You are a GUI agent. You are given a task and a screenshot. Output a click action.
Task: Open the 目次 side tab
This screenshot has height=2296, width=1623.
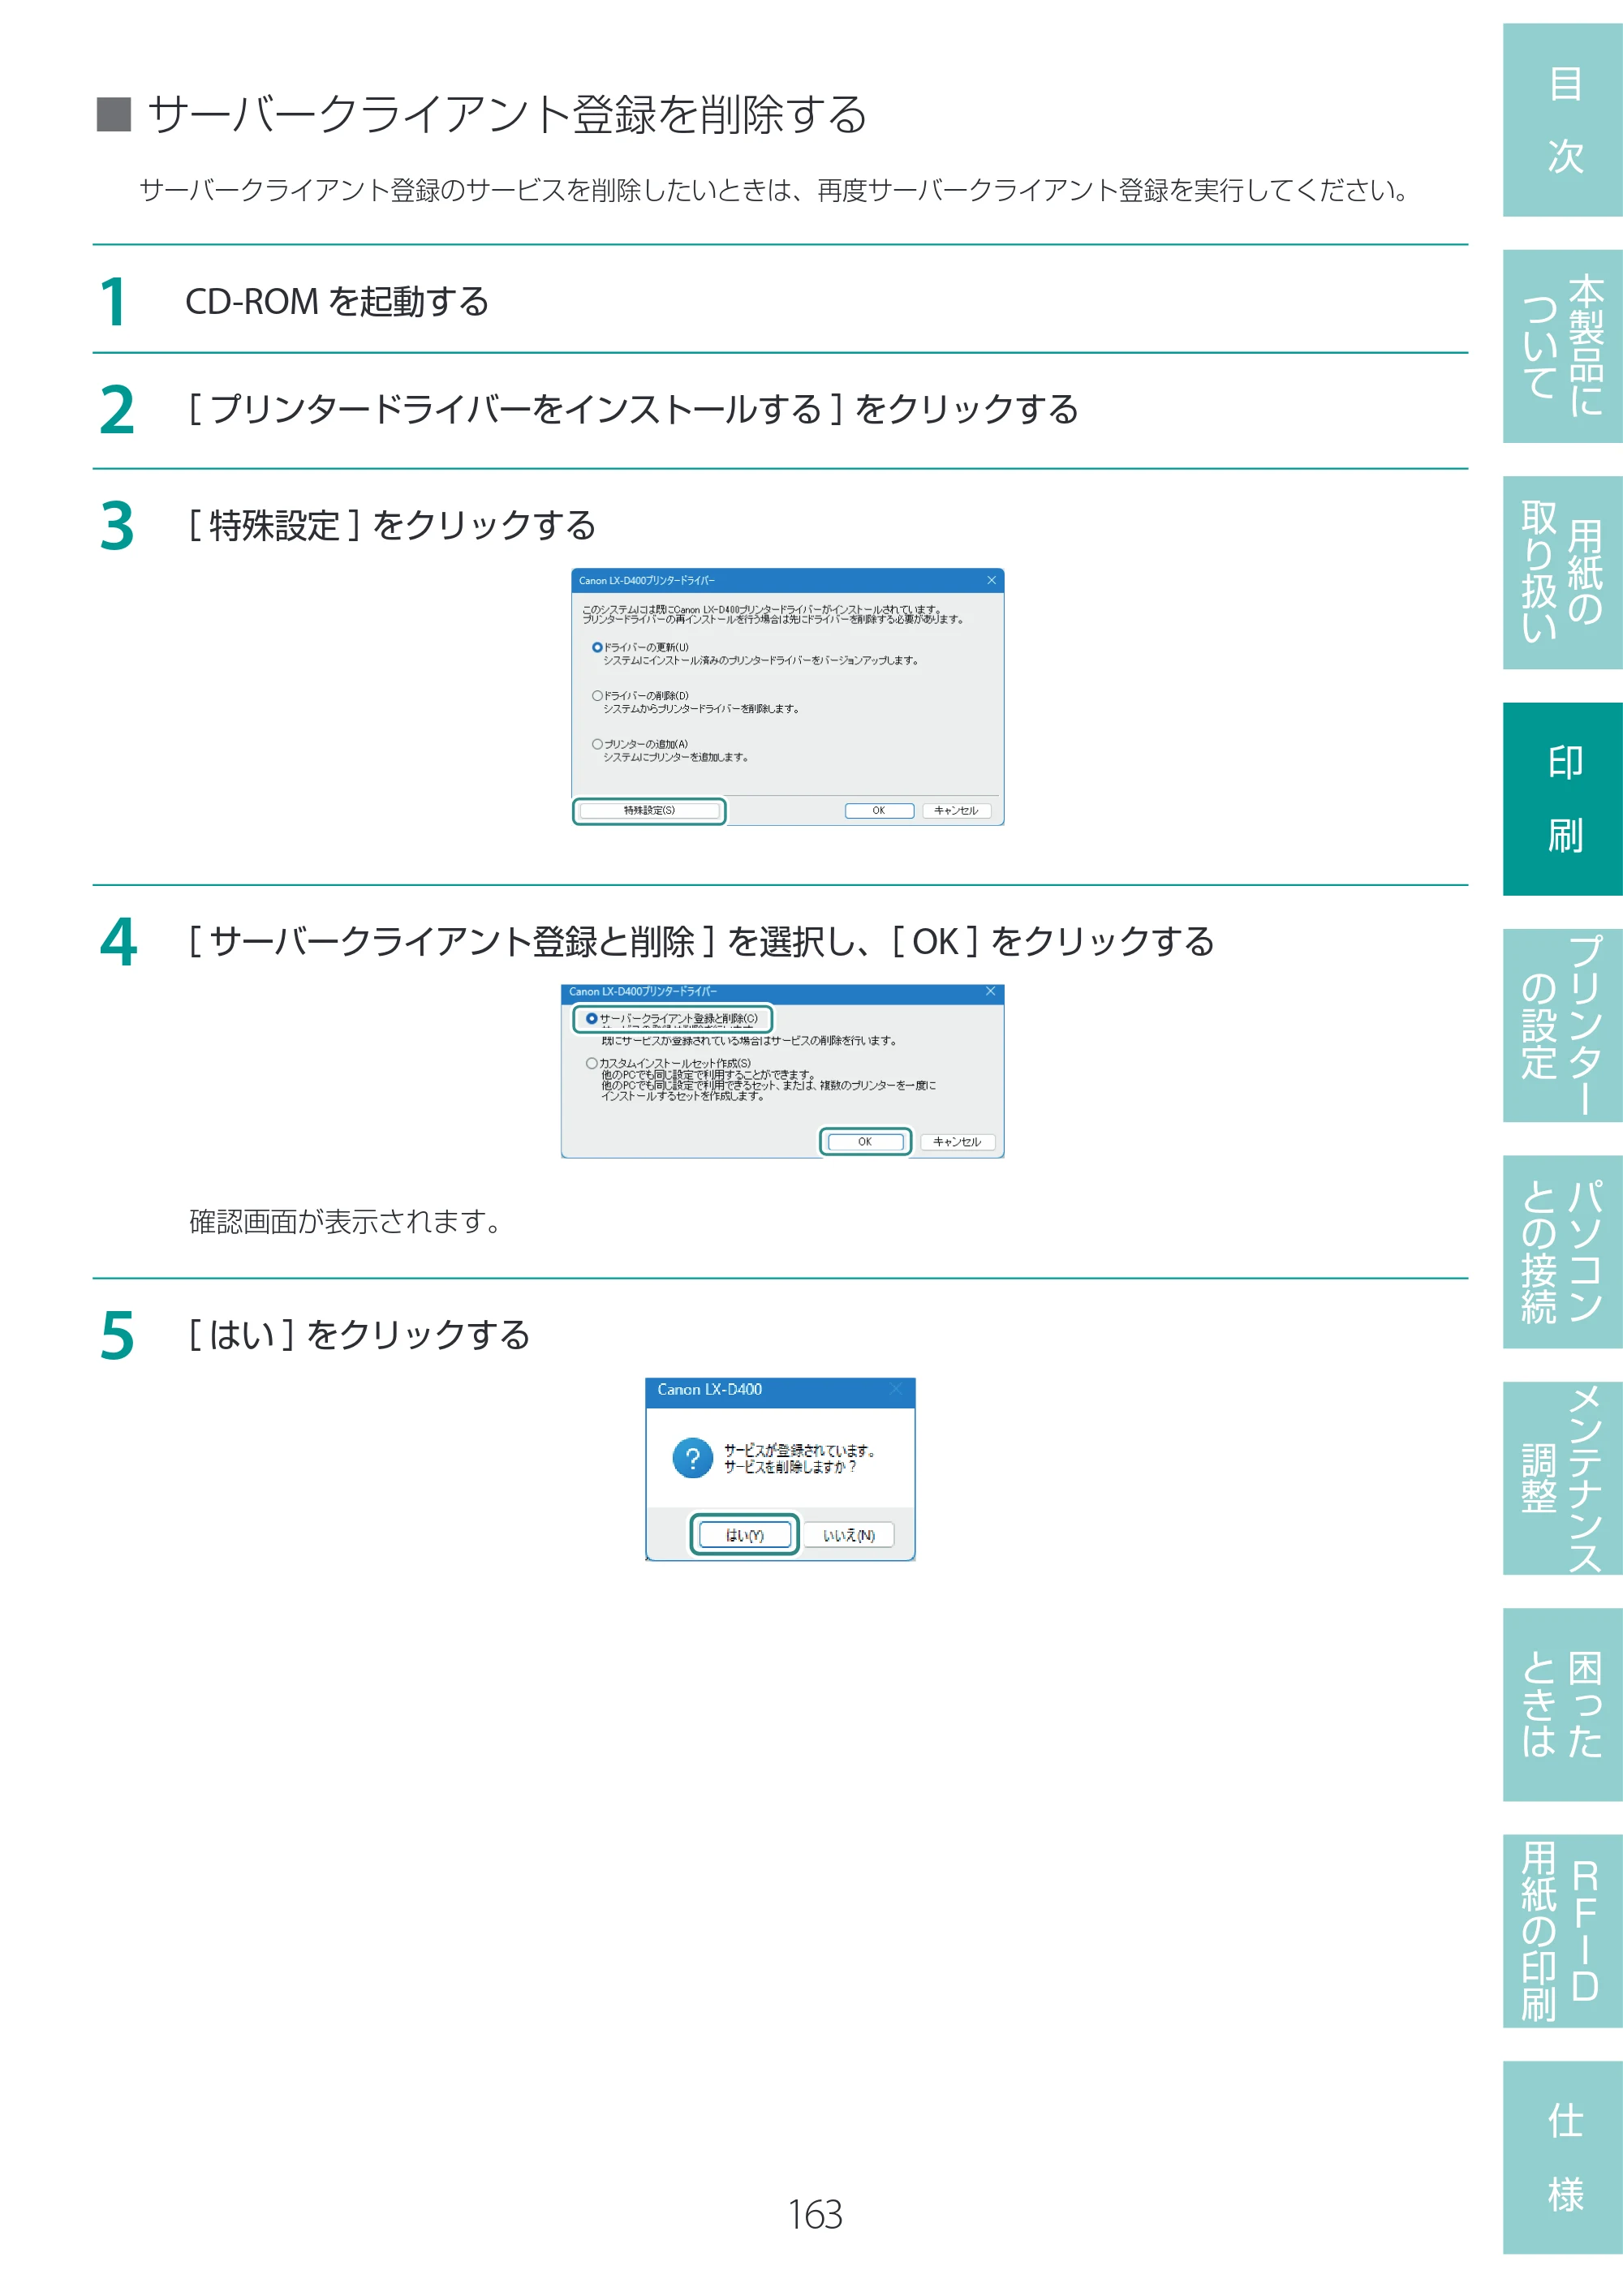(x=1562, y=120)
